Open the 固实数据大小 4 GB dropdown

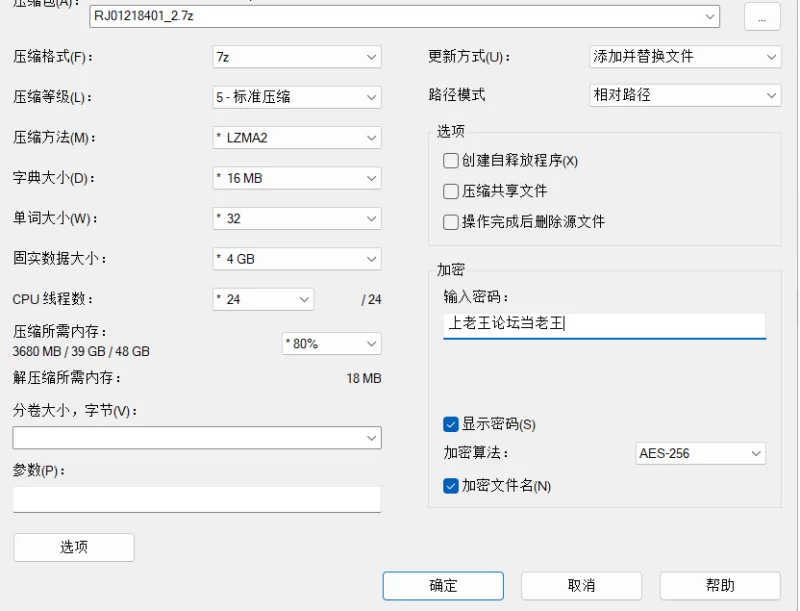point(297,258)
